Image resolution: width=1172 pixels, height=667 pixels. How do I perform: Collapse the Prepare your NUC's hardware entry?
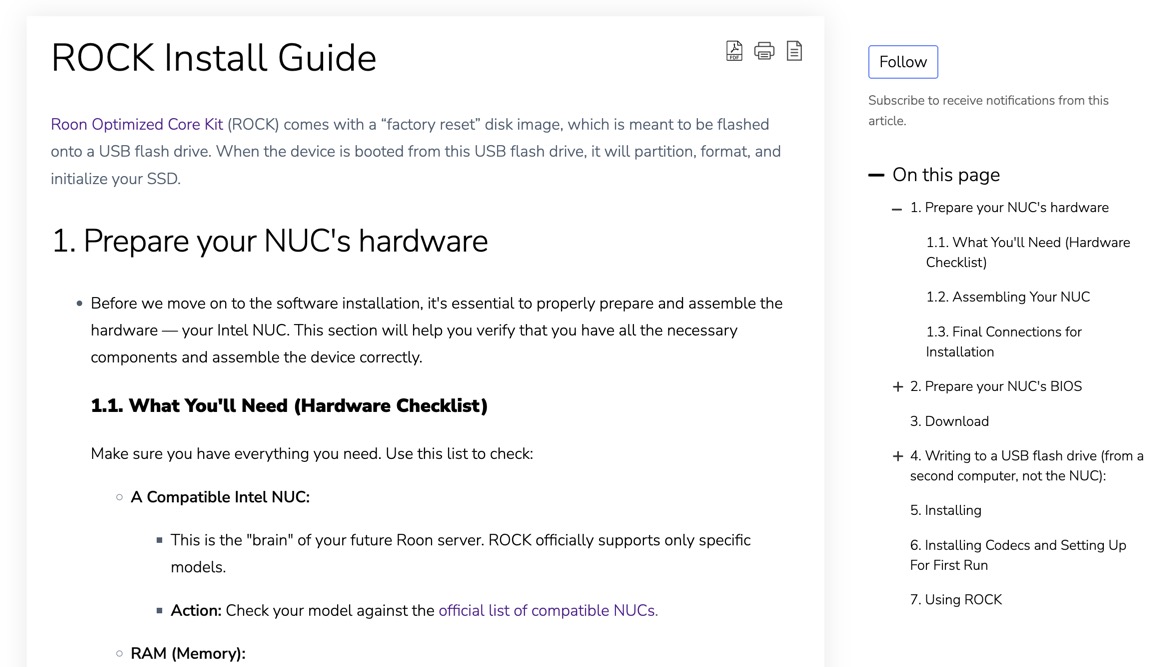coord(897,209)
